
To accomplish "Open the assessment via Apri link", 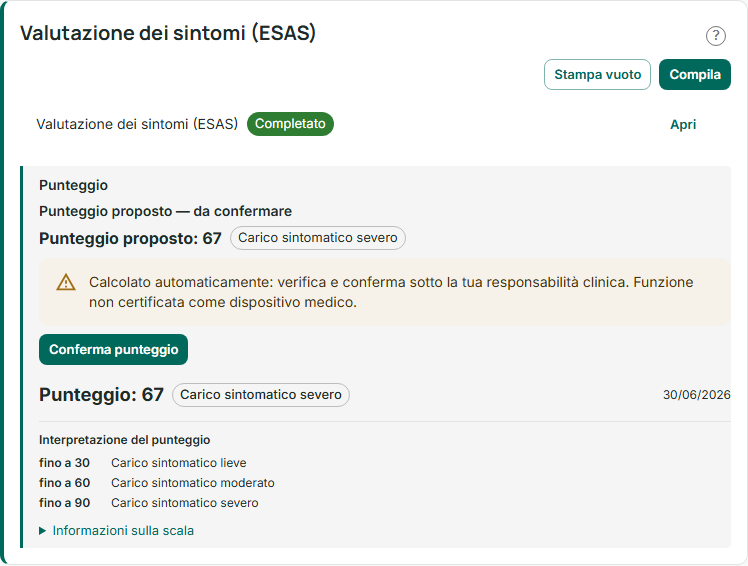I will coord(683,125).
